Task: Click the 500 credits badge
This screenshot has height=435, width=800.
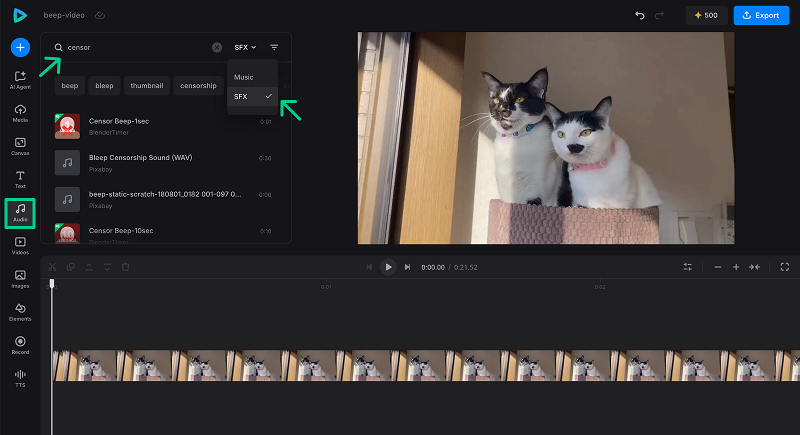Action: [707, 15]
